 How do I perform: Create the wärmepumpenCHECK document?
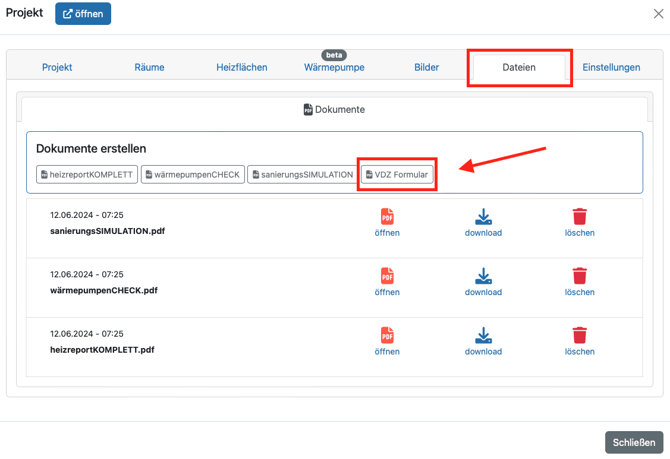(x=193, y=175)
